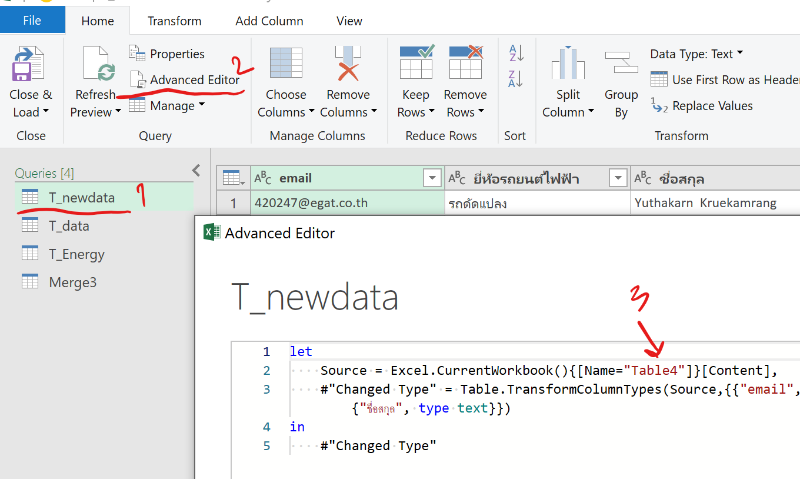This screenshot has width=800, height=479.
Task: Click the Close & Load icon
Action: pyautogui.click(x=31, y=68)
